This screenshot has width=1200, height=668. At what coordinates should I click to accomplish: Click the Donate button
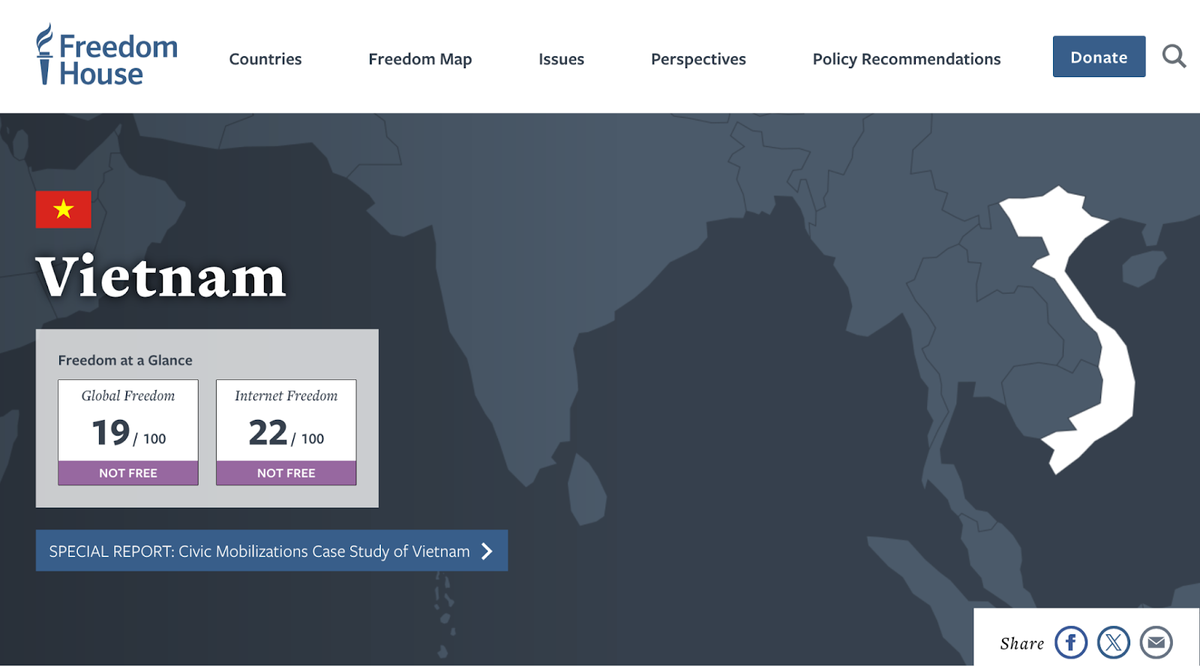click(x=1099, y=57)
